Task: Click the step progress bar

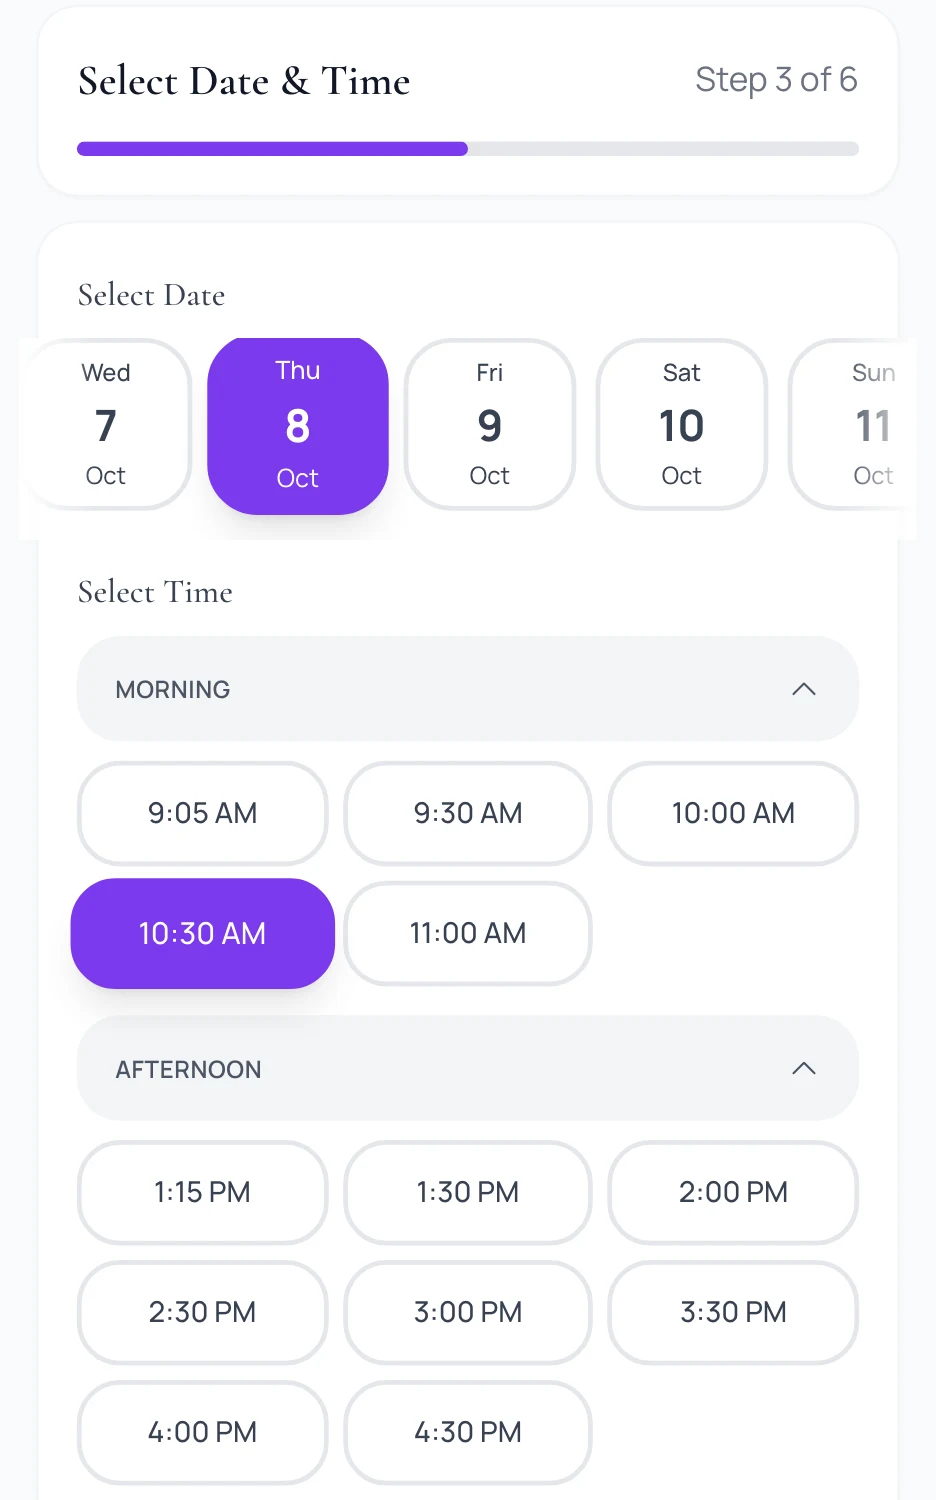Action: (x=468, y=149)
